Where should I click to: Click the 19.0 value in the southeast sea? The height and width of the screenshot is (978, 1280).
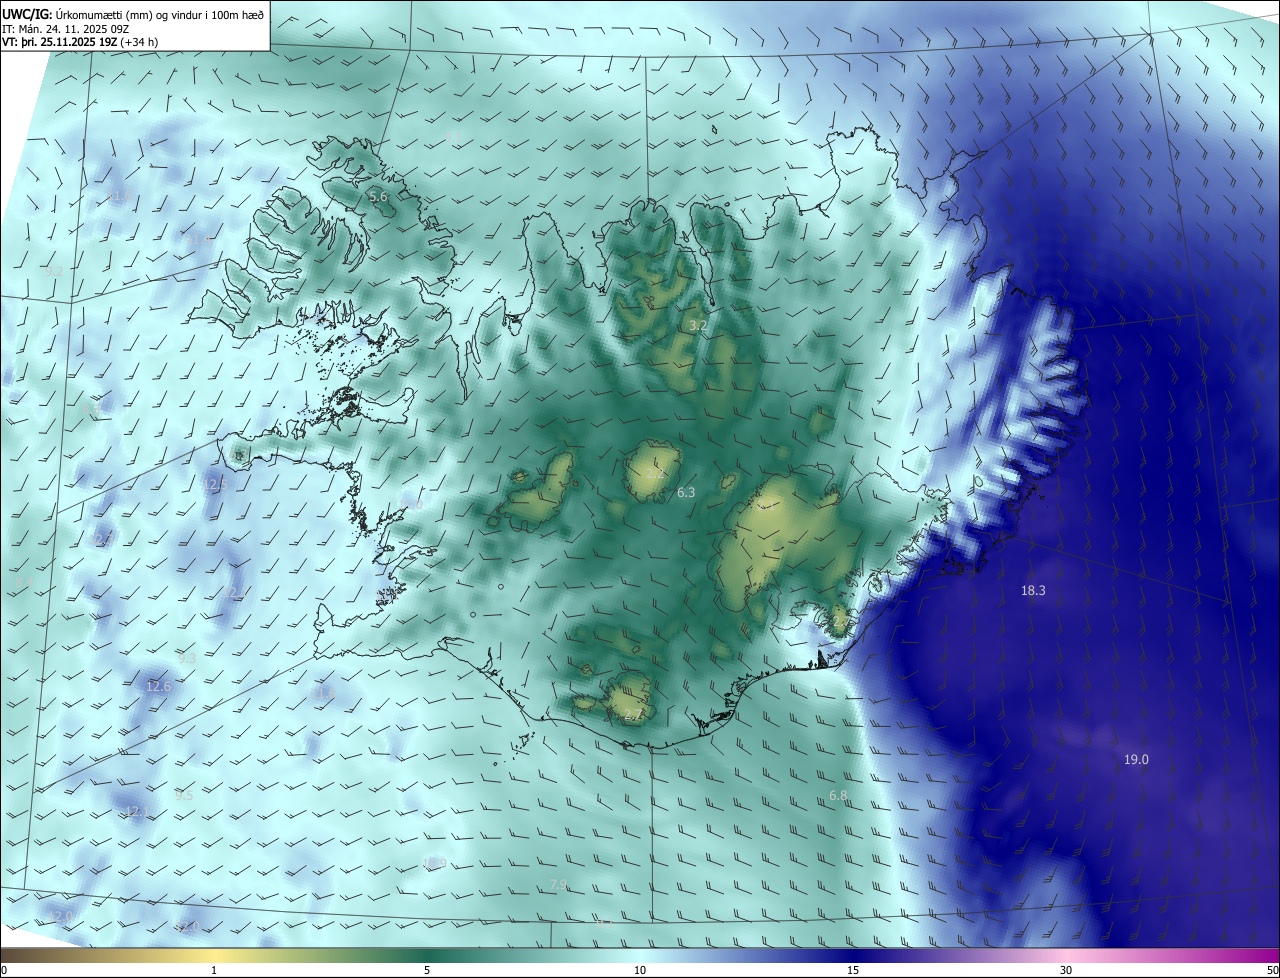point(1136,760)
